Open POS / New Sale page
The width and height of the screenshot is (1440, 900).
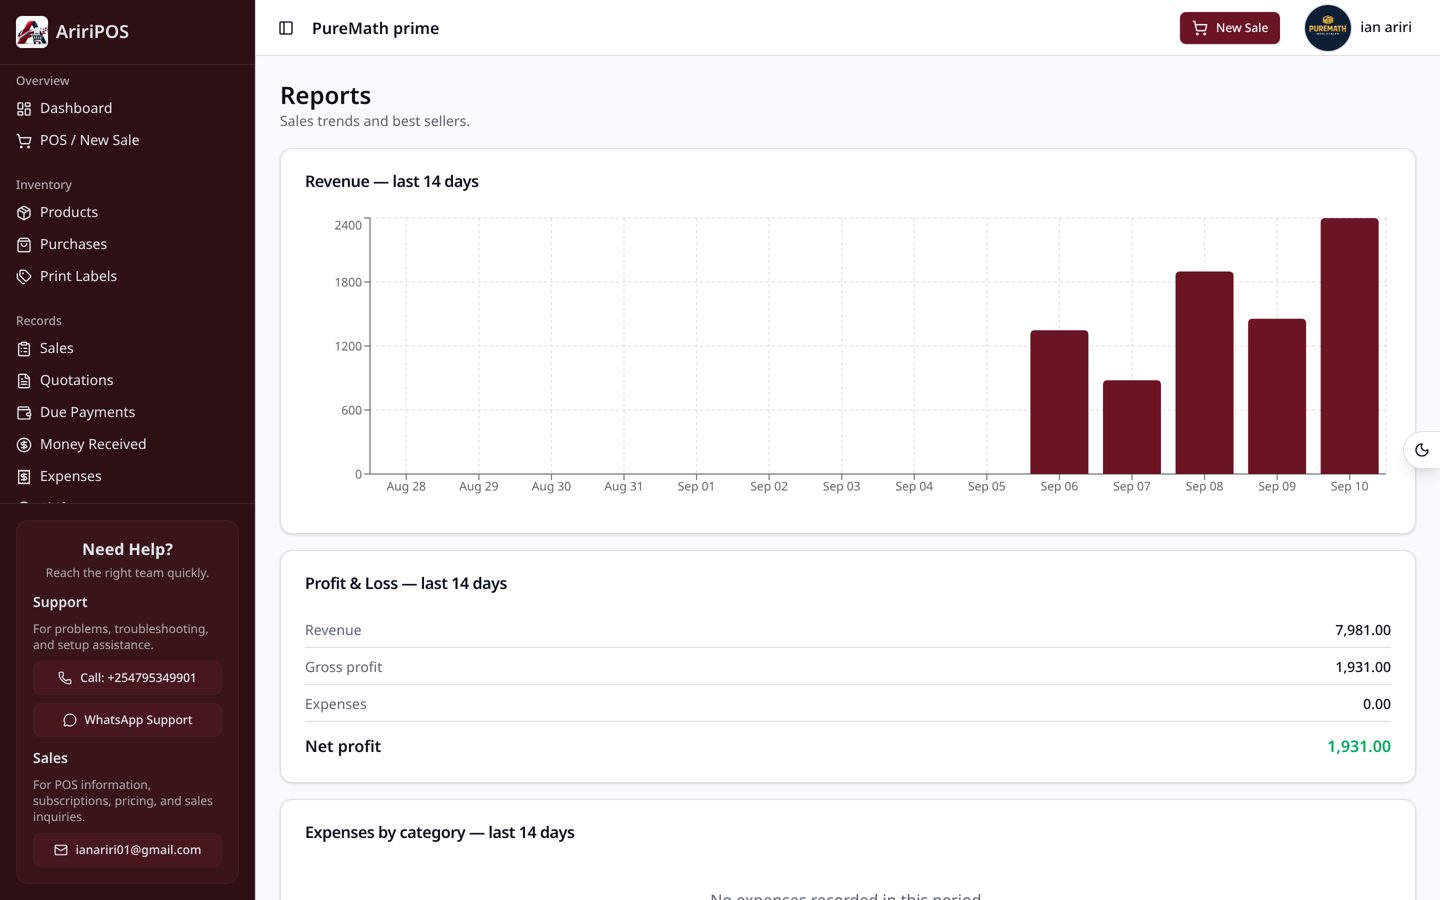pyautogui.click(x=127, y=140)
